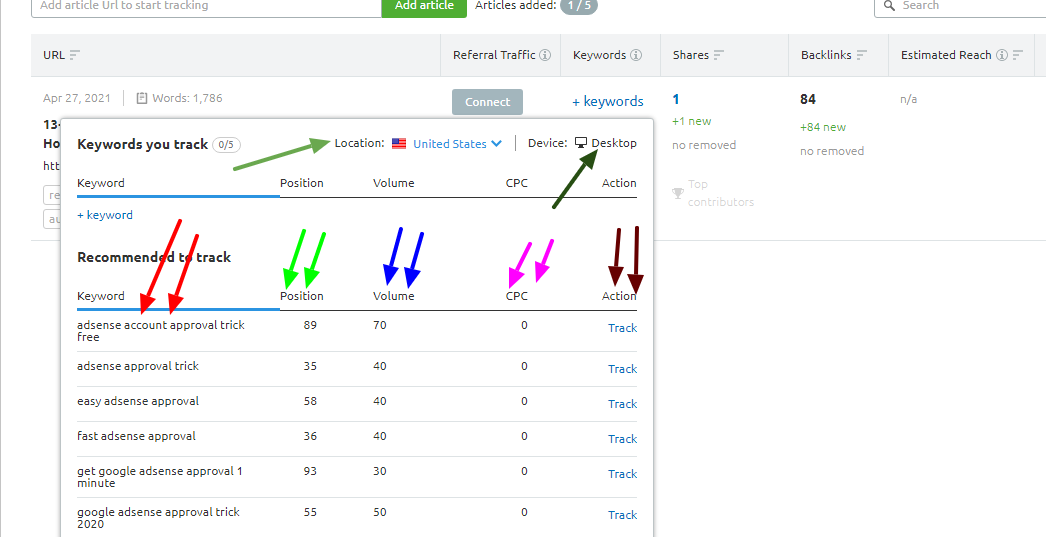The width and height of the screenshot is (1046, 537).
Task: Sort by Estimated Reach icon
Action: pyautogui.click(x=1018, y=55)
